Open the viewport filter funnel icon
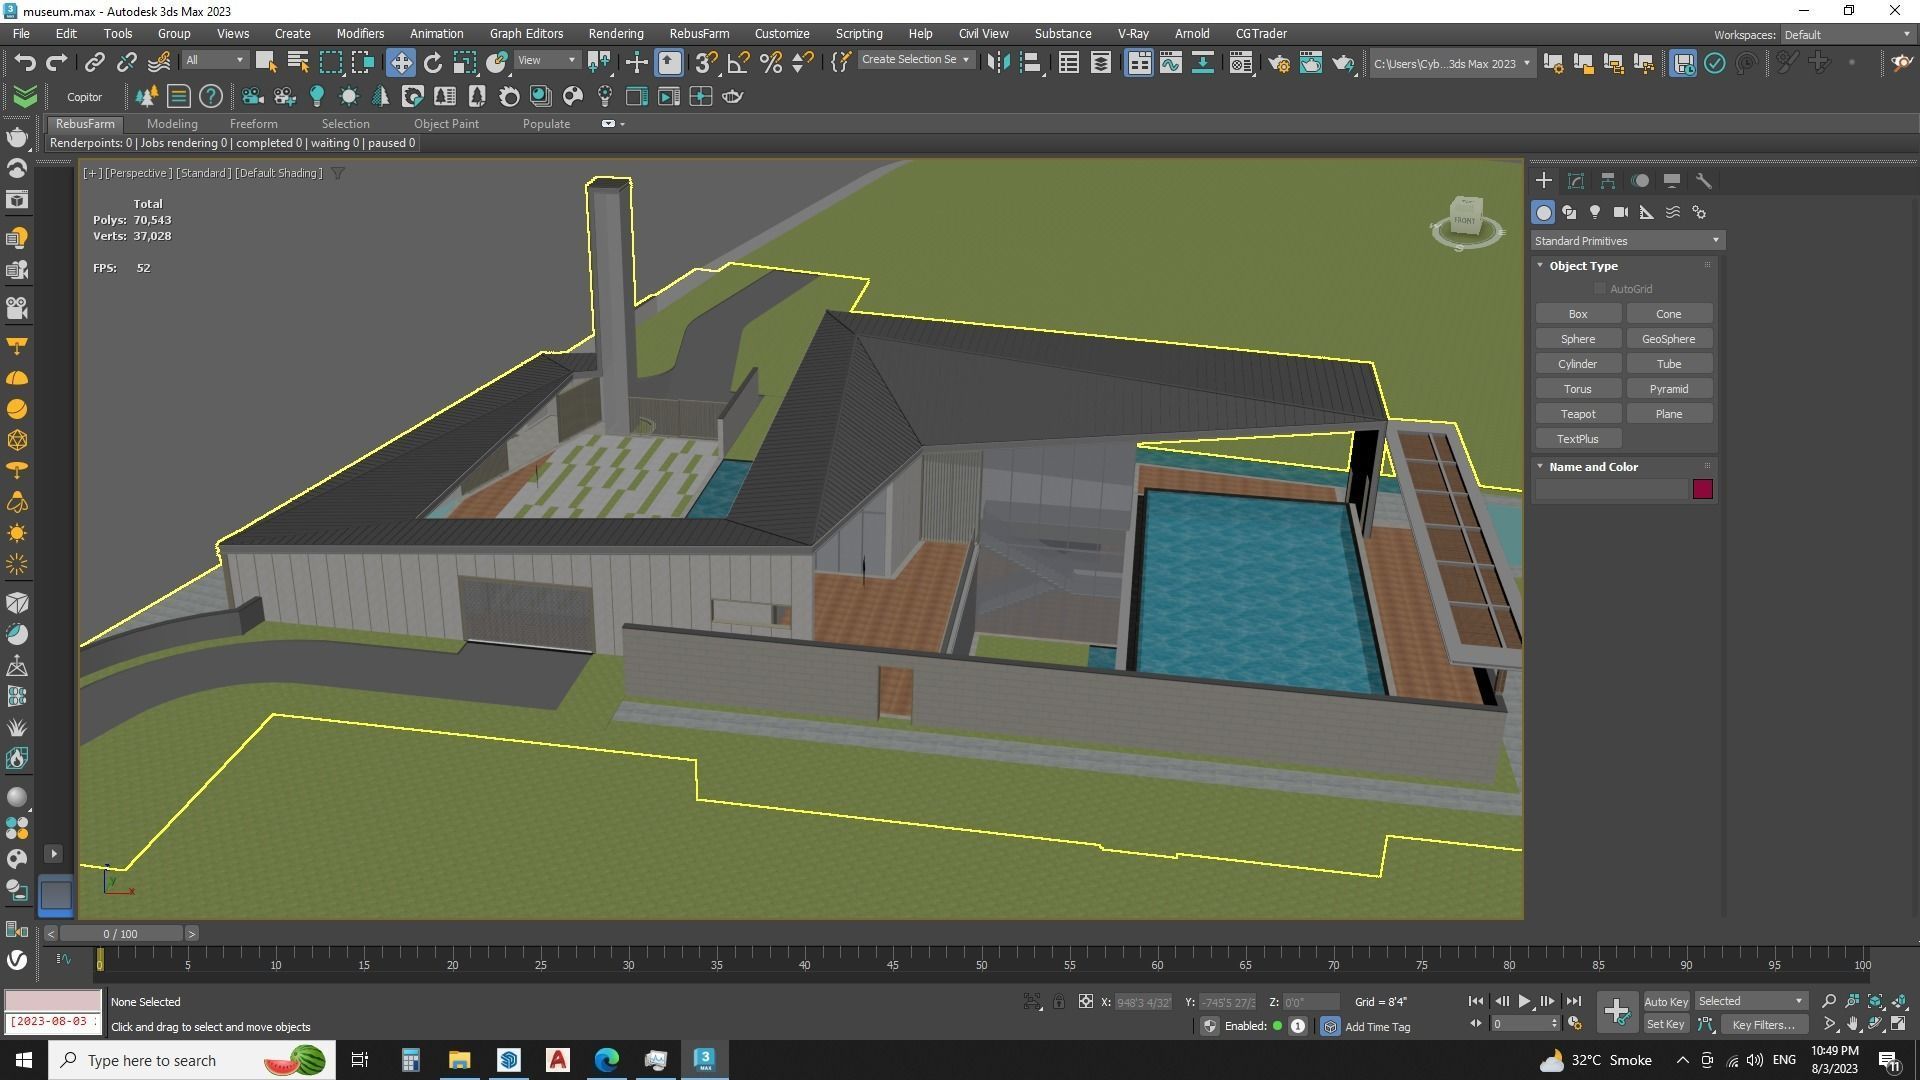 click(338, 173)
